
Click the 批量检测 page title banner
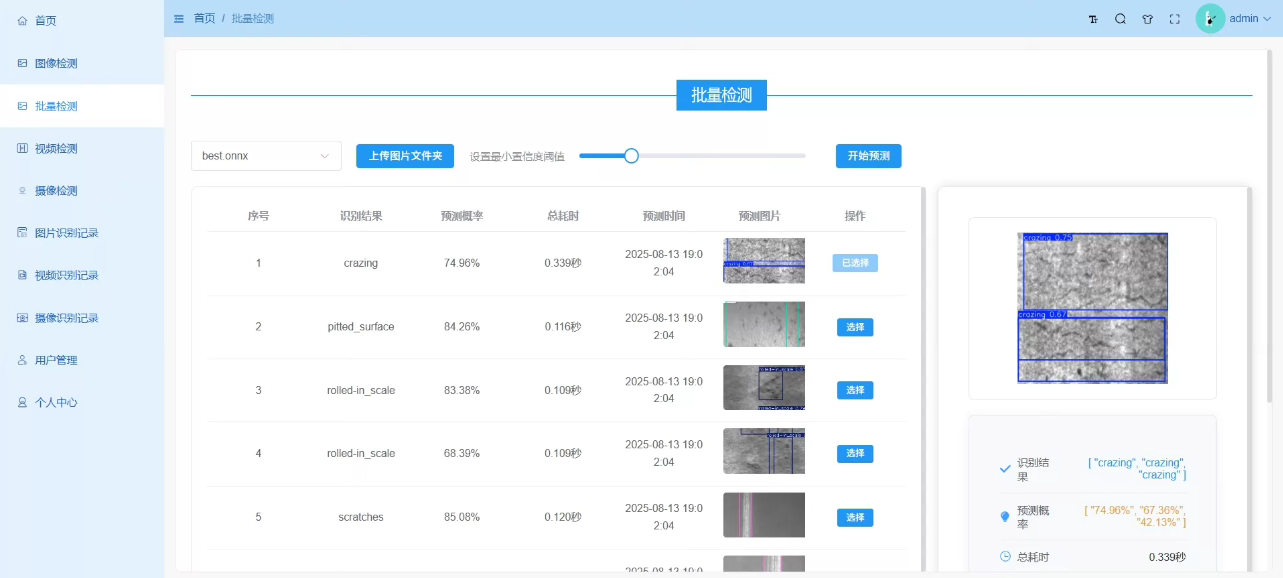point(721,96)
